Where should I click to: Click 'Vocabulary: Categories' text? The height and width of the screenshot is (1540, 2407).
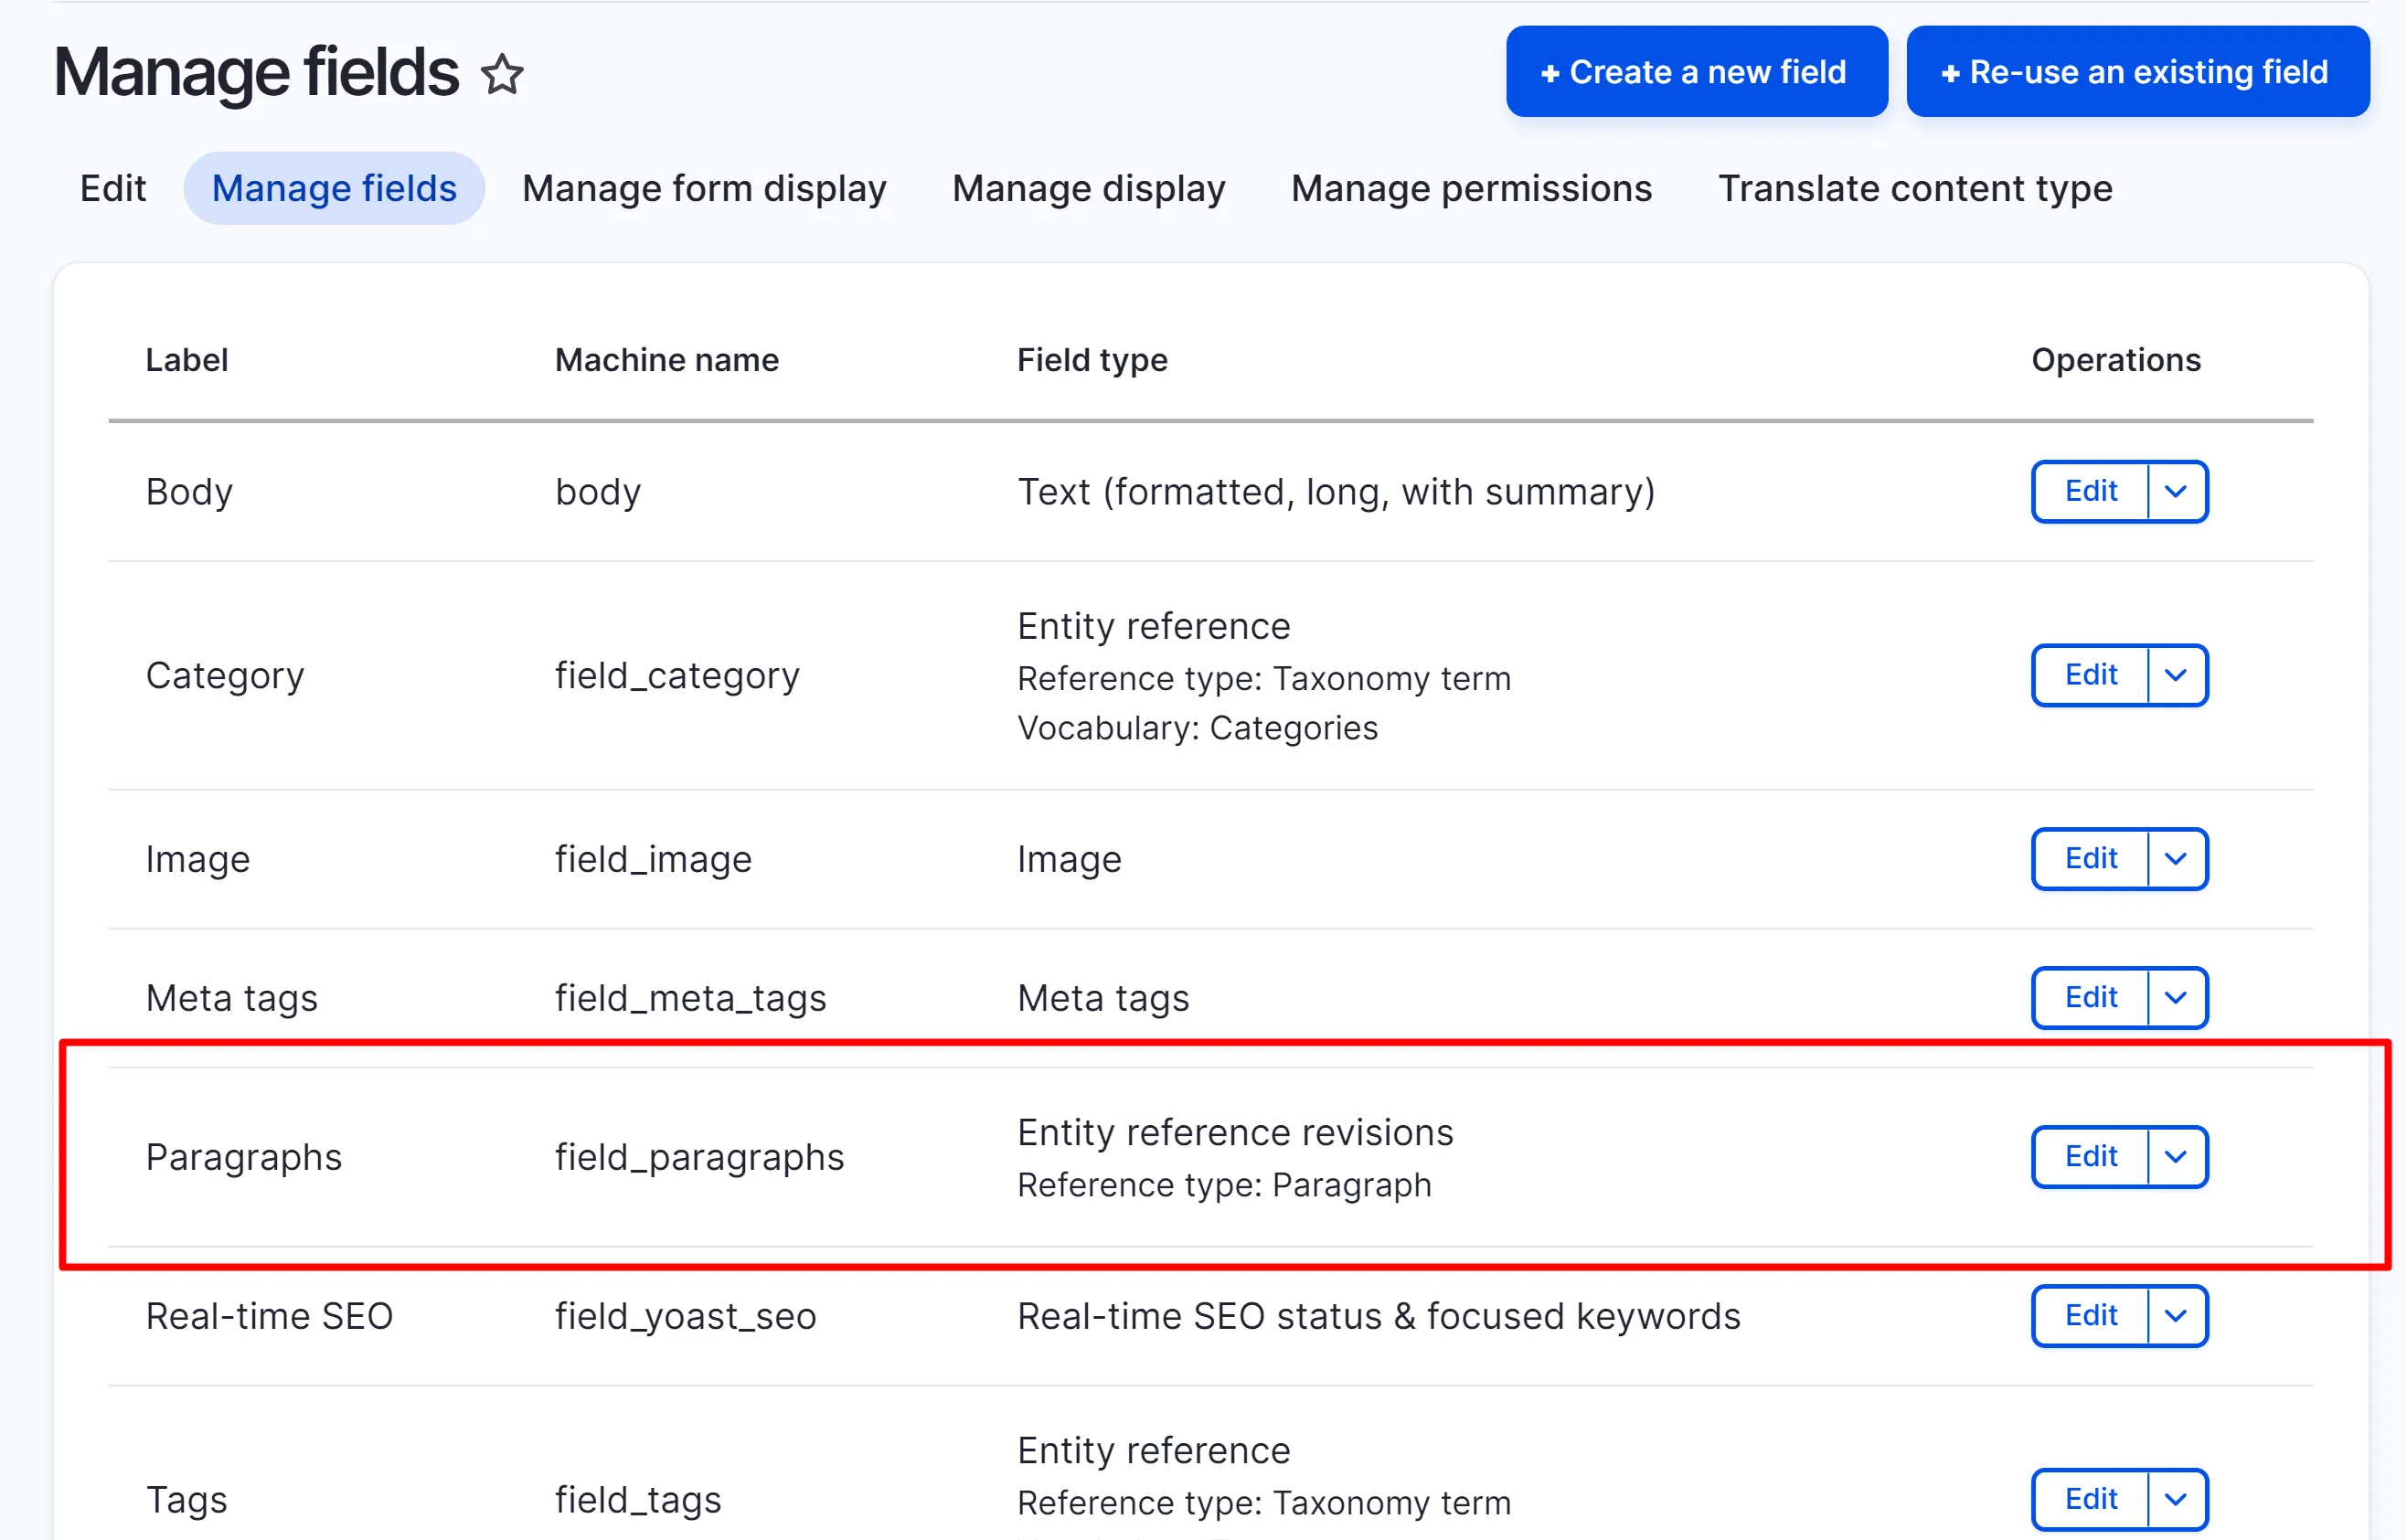pos(1197,728)
